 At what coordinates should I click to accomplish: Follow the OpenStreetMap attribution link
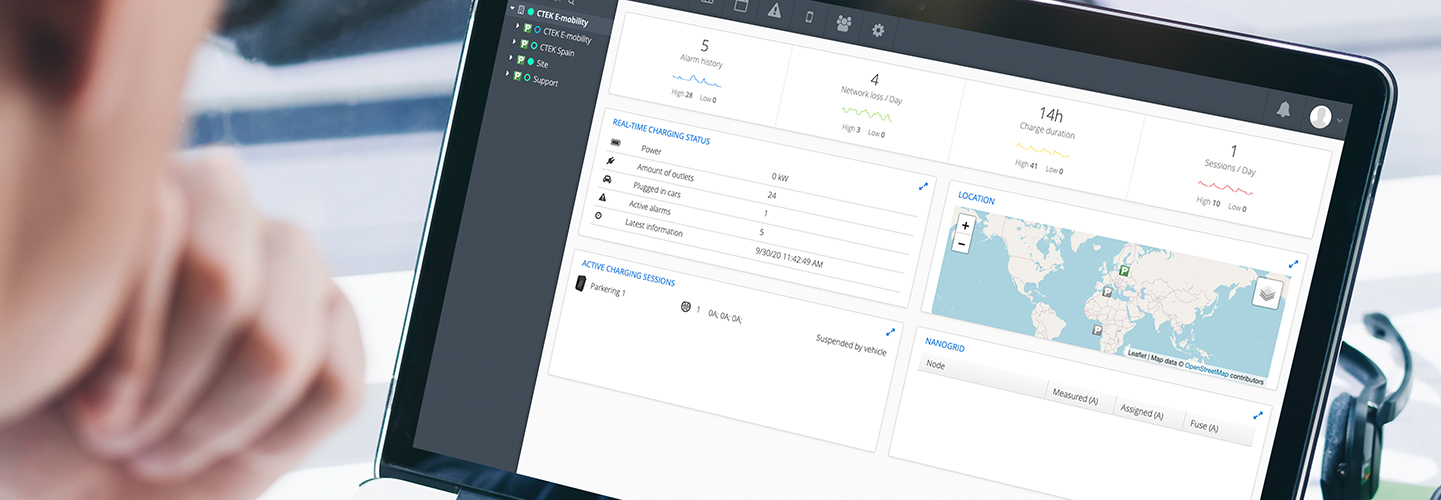click(x=1208, y=368)
